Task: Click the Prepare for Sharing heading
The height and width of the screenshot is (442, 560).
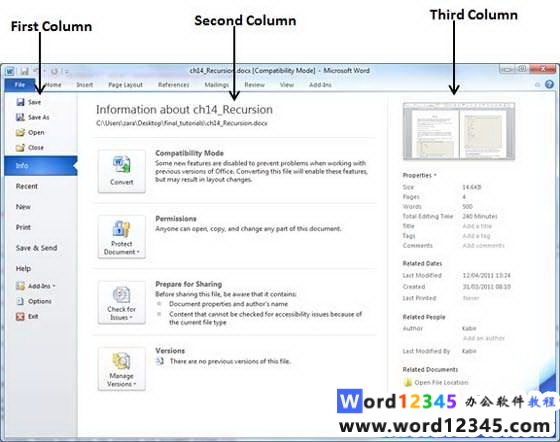Action: (x=189, y=284)
